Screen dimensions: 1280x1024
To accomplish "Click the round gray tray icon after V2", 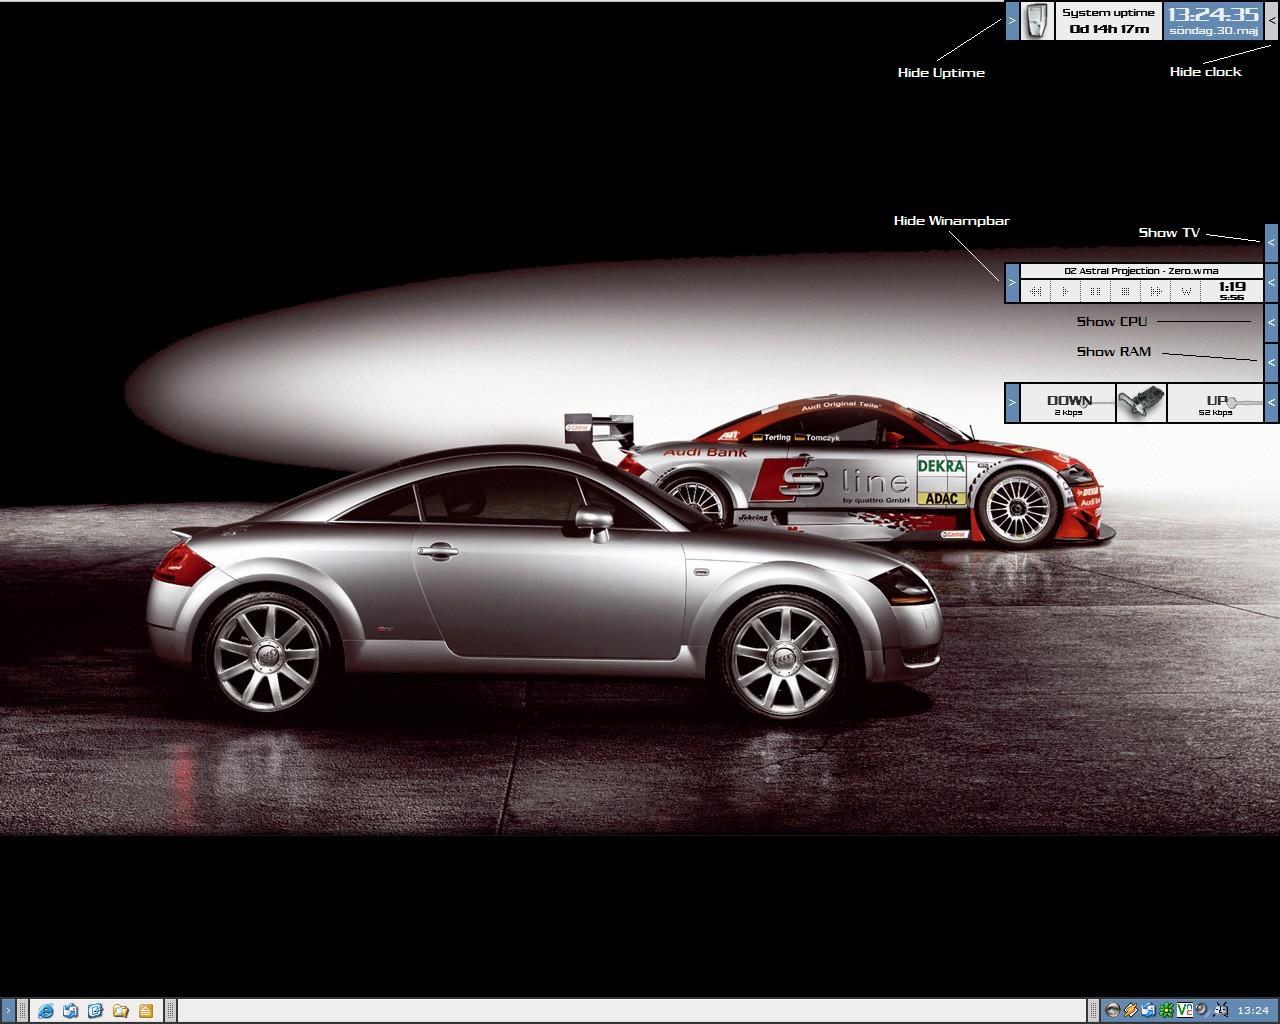I will click(1202, 1010).
